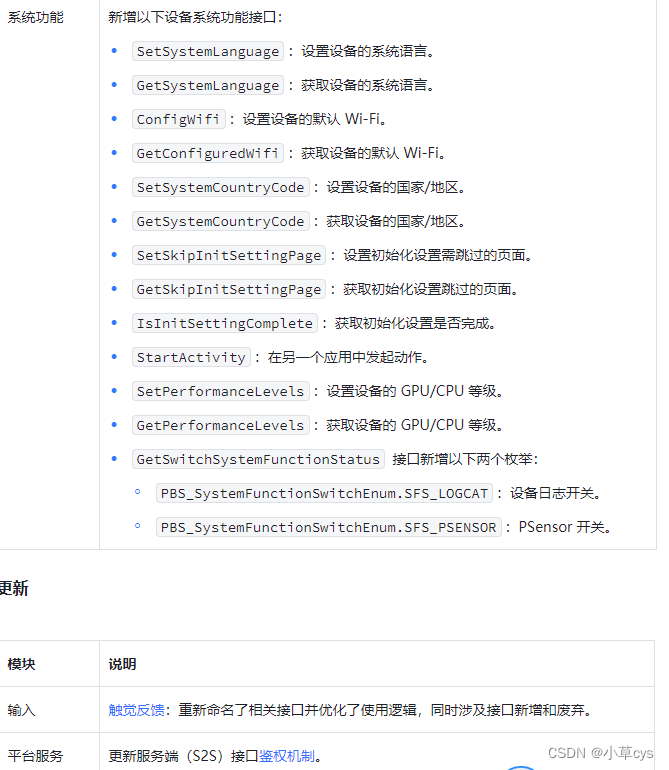Click the SetSystemCountryCode code label
The width and height of the screenshot is (669, 770).
(221, 187)
